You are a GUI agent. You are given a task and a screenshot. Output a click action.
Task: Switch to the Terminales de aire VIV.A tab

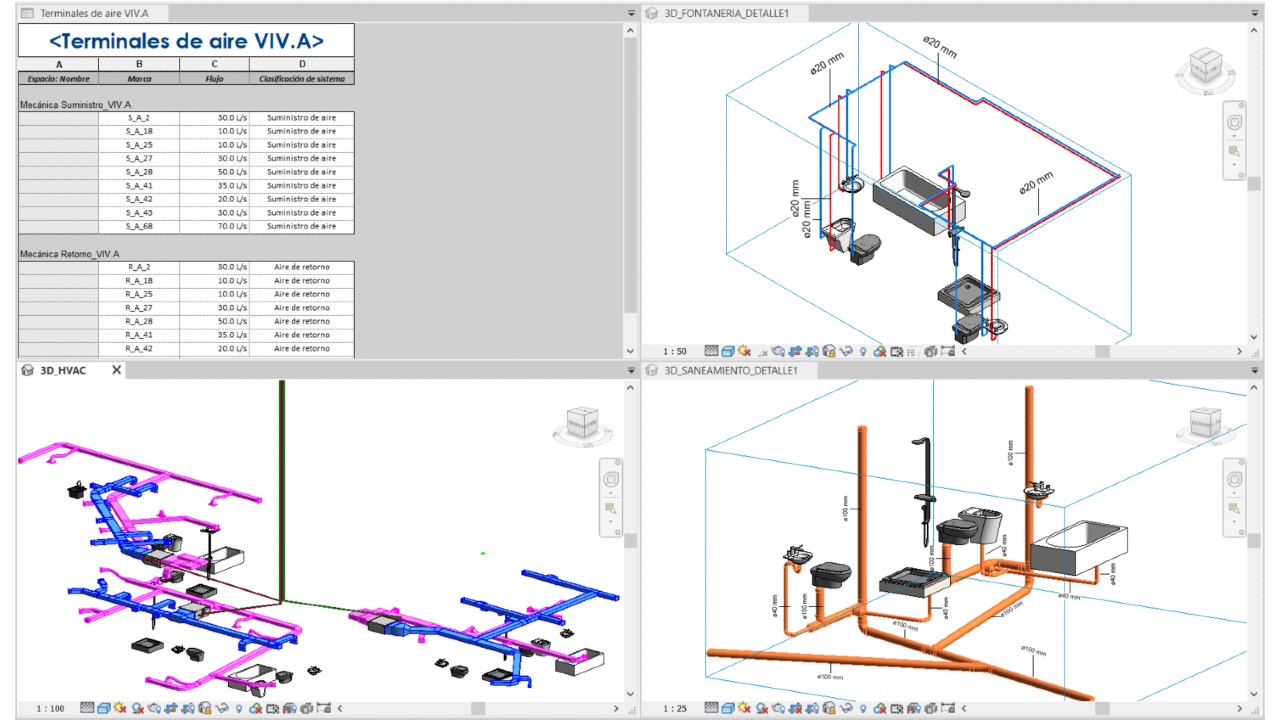point(88,13)
